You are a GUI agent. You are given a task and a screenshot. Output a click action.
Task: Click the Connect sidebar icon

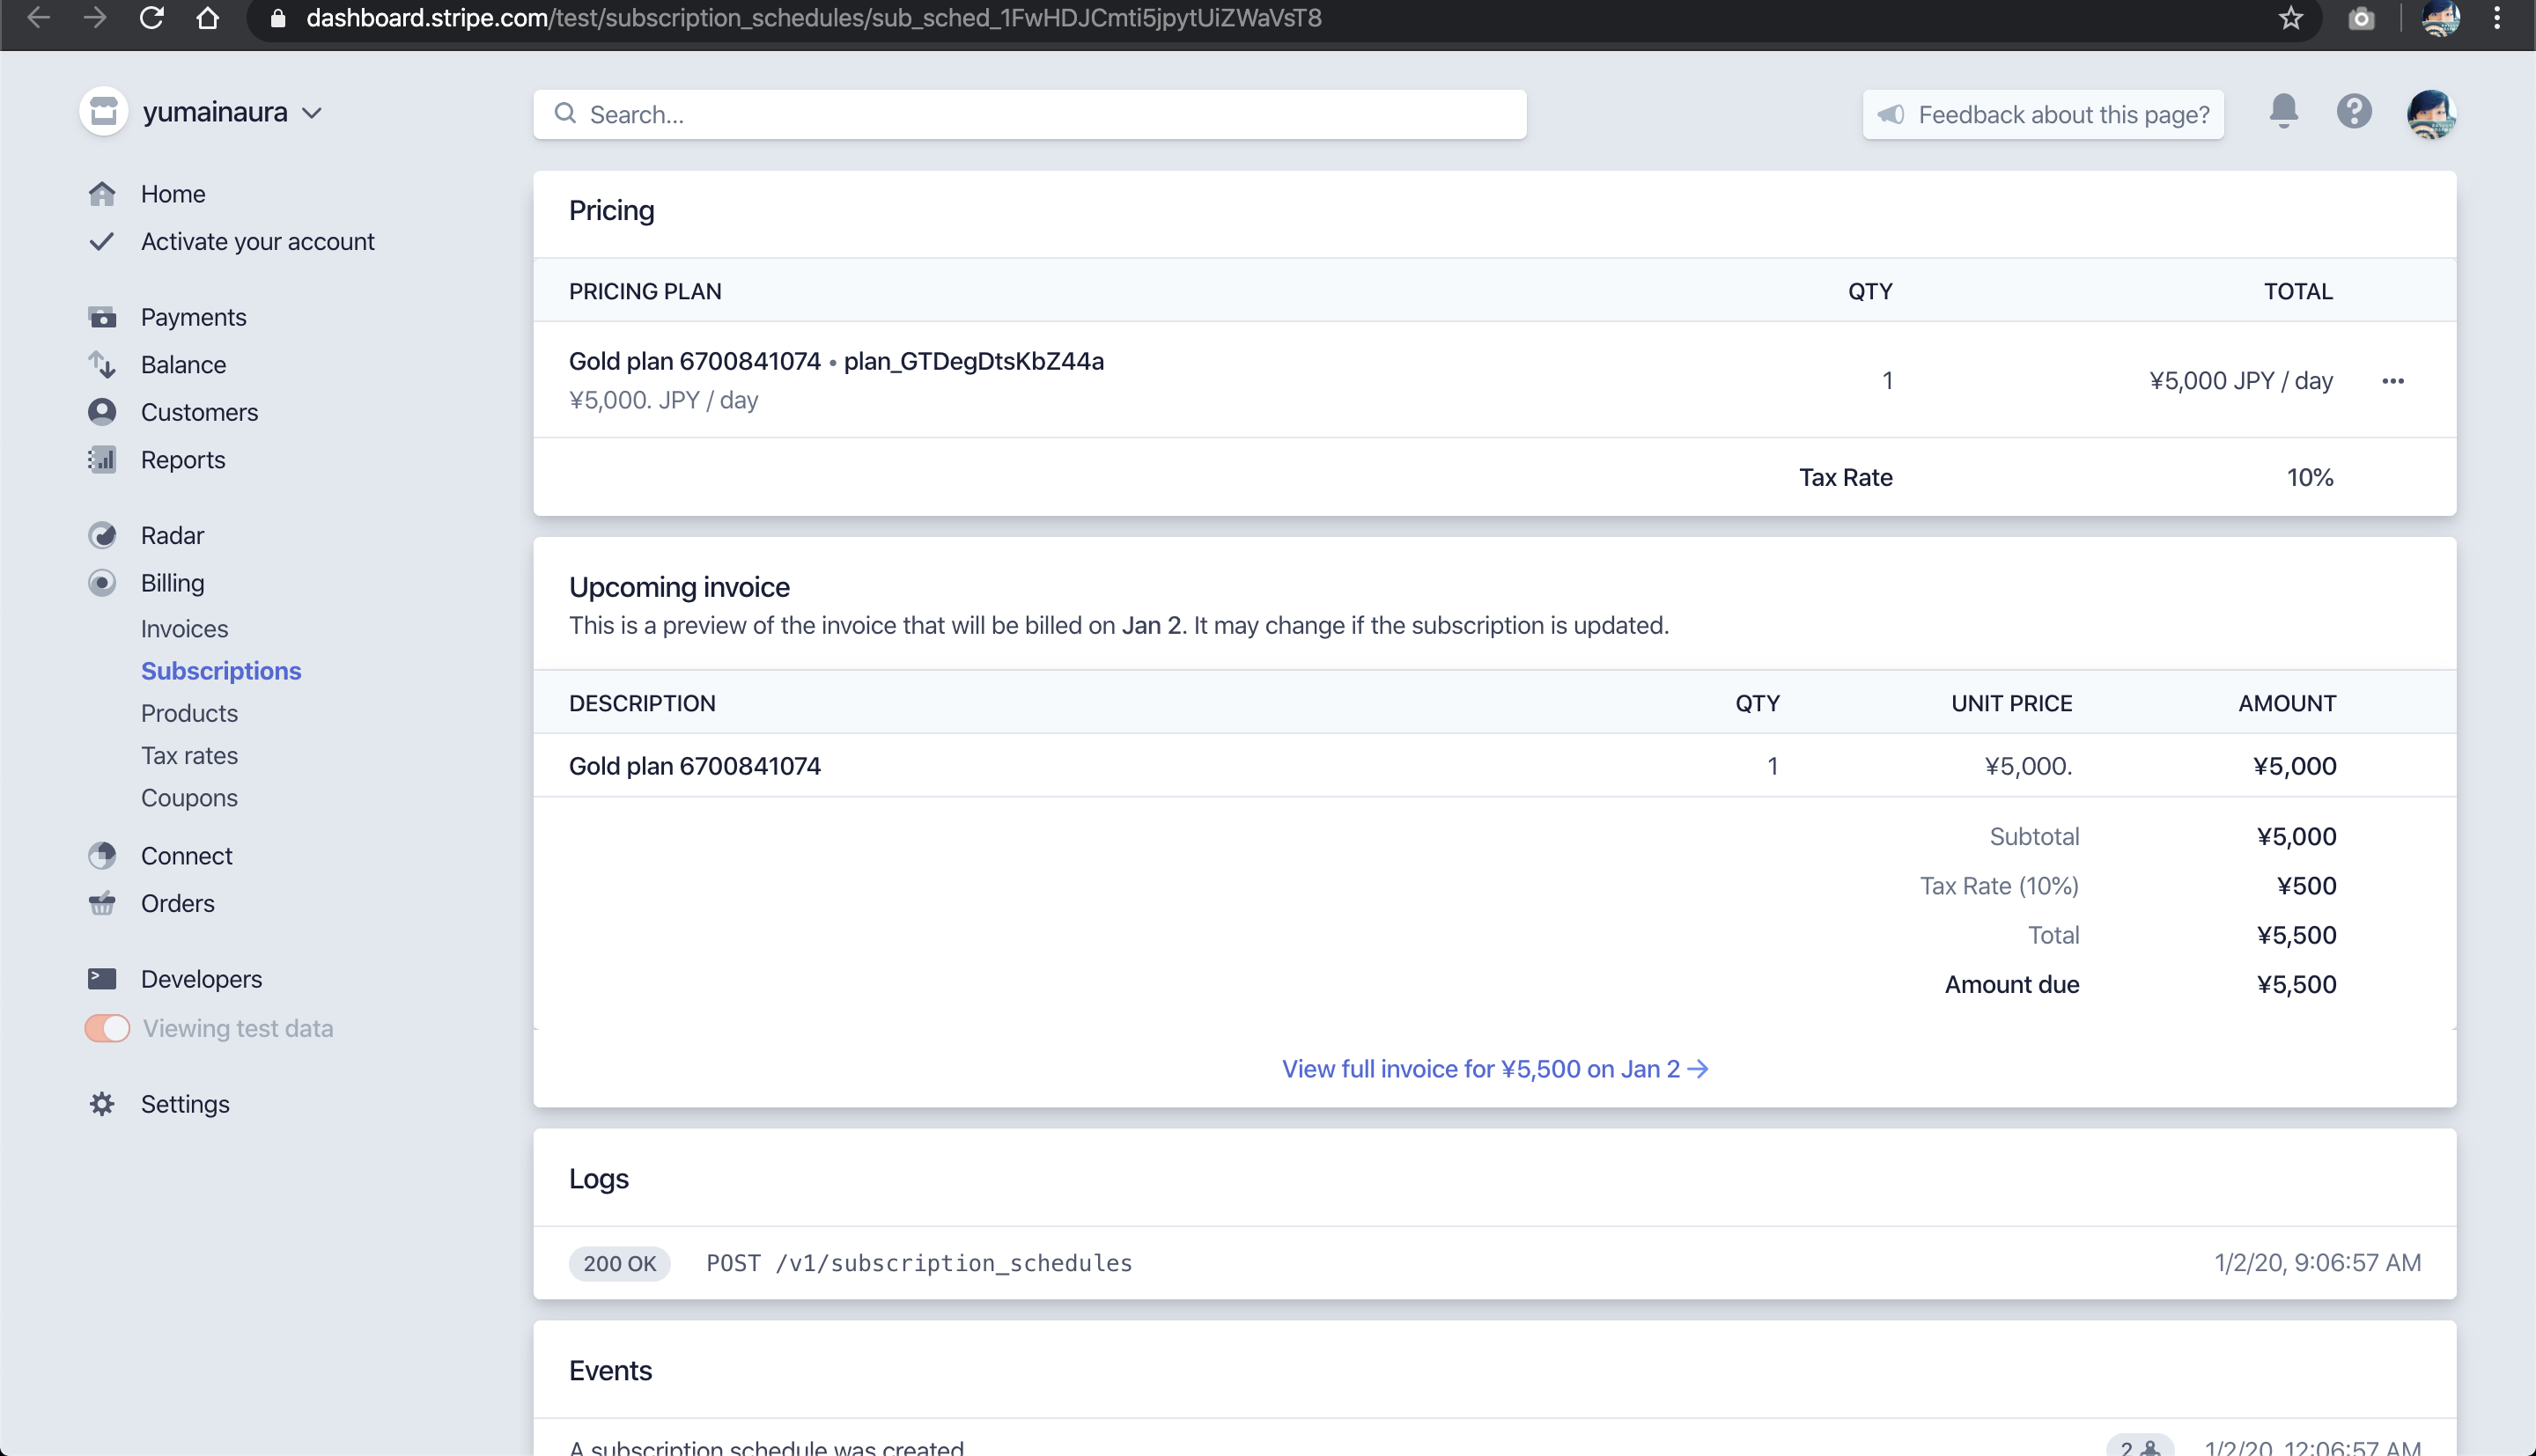(x=102, y=856)
